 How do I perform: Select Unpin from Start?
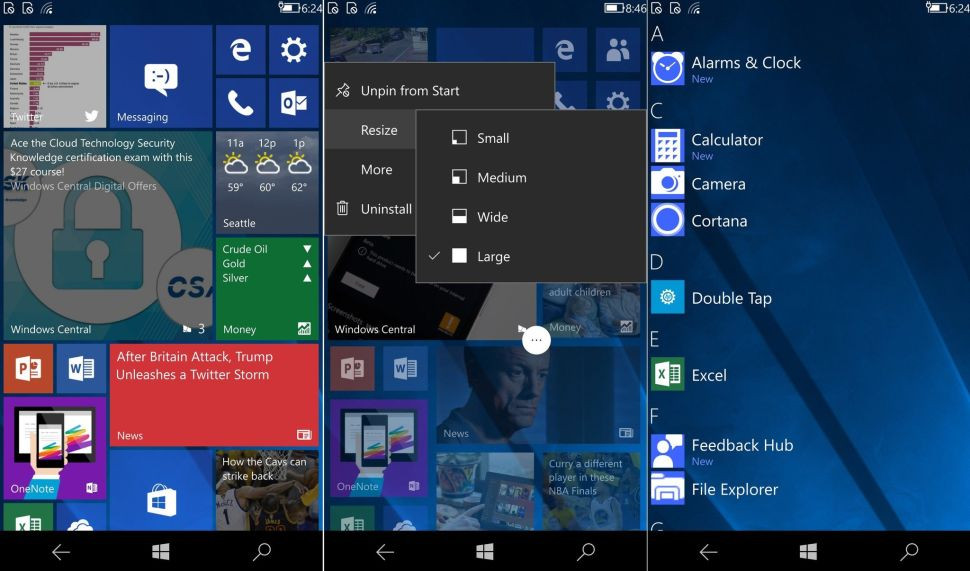439,91
